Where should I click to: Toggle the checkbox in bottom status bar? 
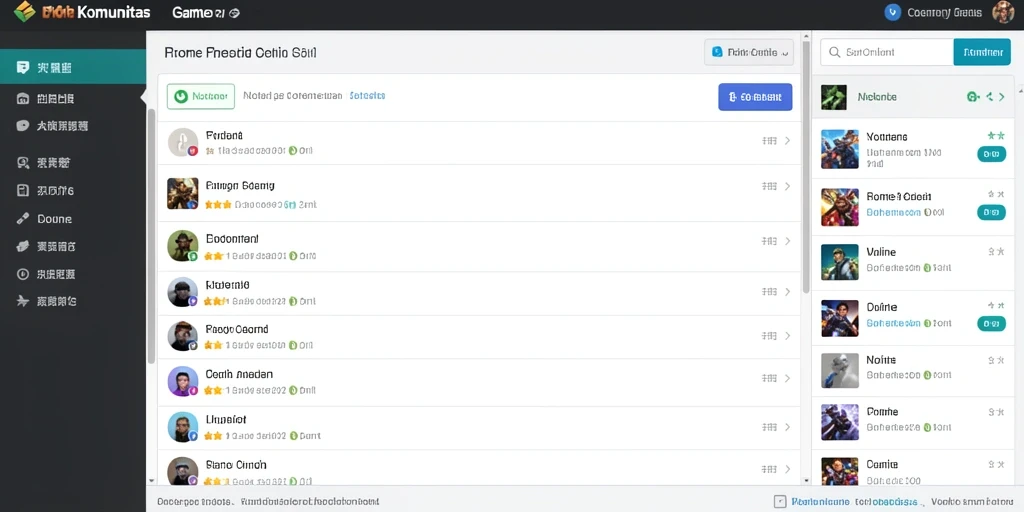tap(779, 502)
